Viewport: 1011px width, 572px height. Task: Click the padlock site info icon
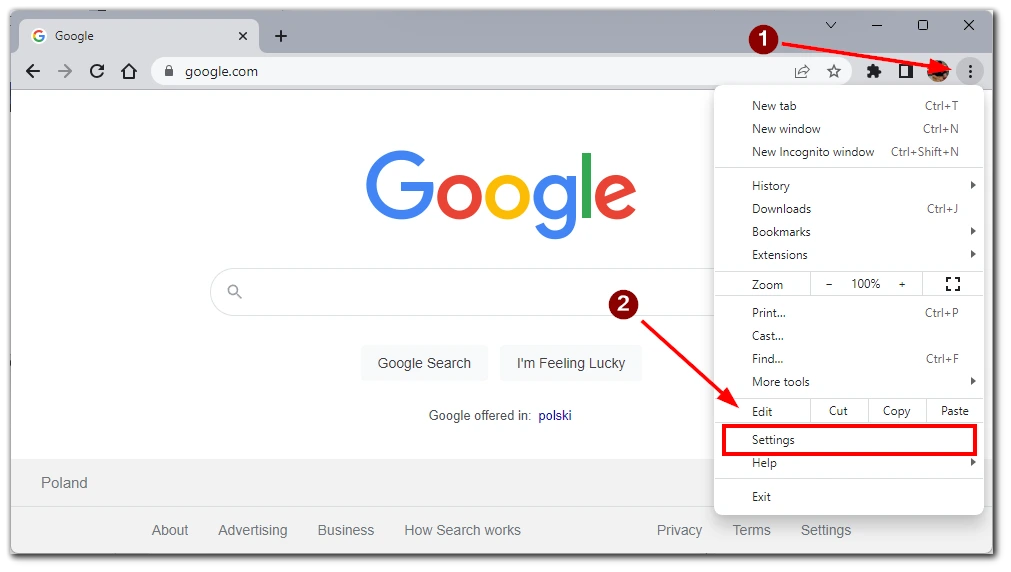click(169, 72)
